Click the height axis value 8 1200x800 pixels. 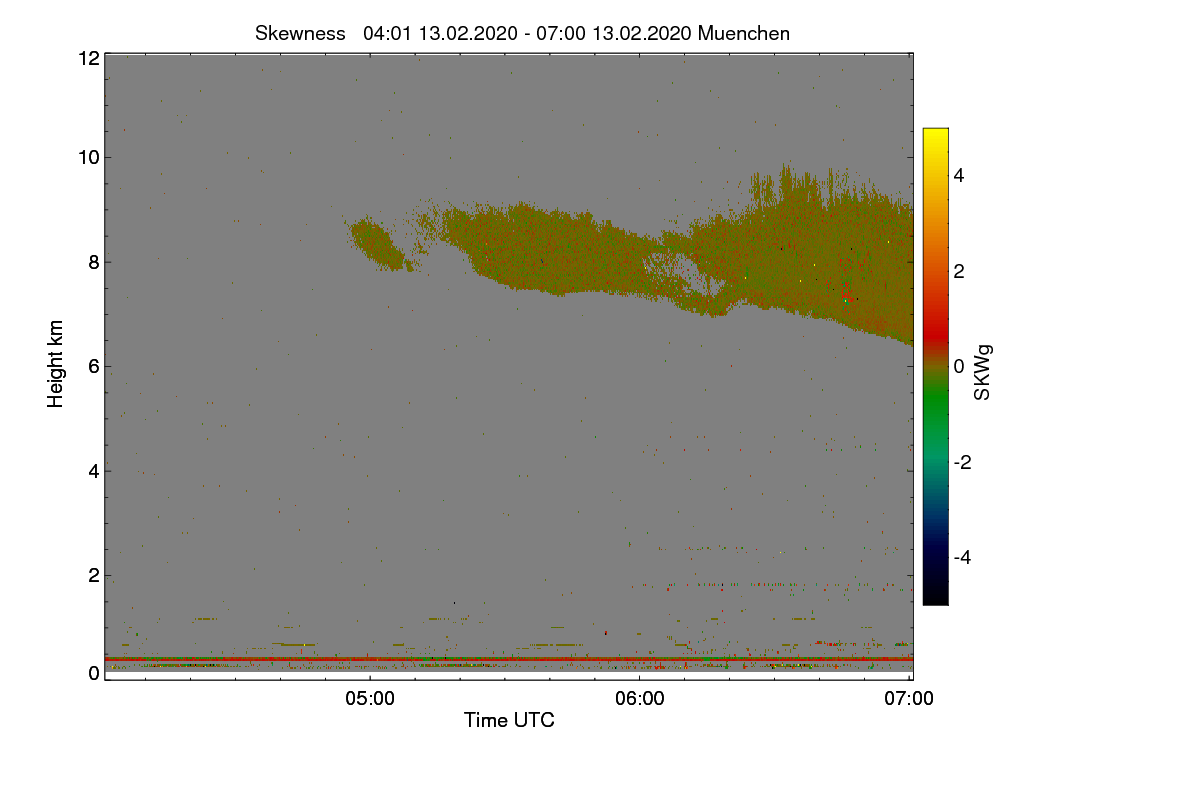point(93,262)
